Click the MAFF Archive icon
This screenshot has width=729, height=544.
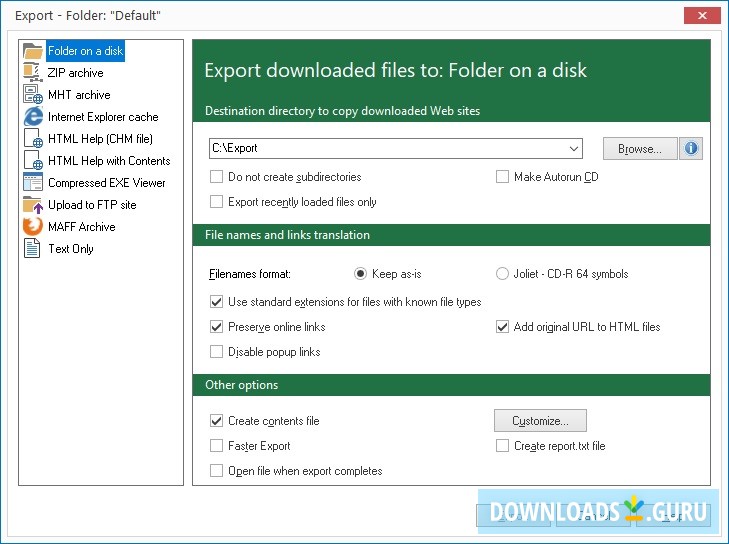pyautogui.click(x=33, y=226)
